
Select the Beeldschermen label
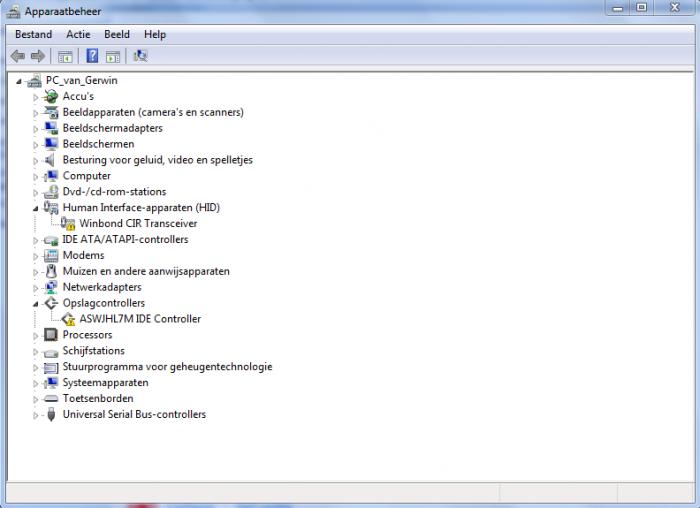coord(98,144)
